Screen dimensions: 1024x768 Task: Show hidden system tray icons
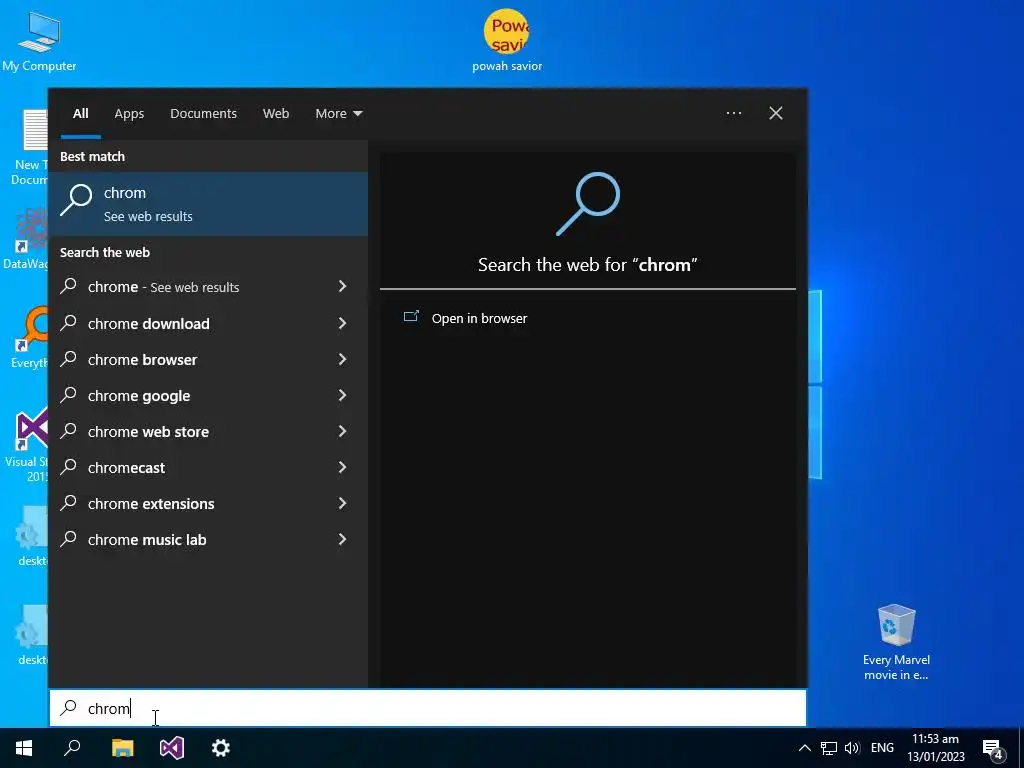click(805, 748)
